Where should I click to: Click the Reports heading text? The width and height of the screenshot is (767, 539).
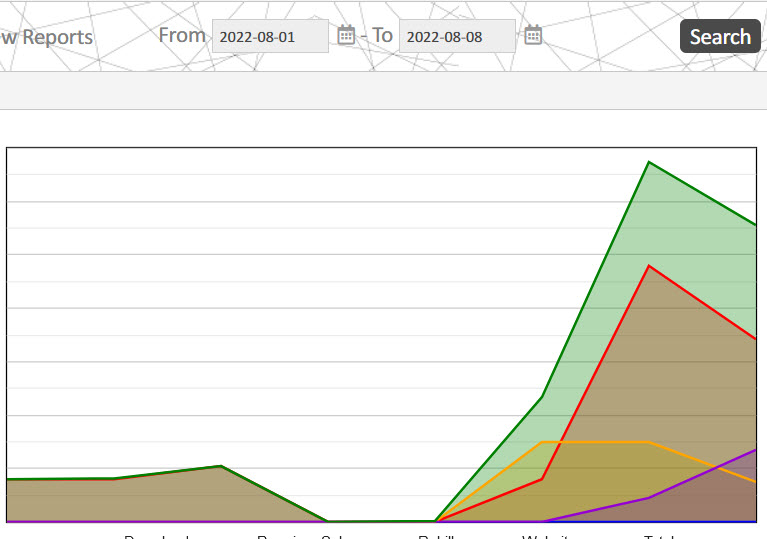(x=50, y=38)
